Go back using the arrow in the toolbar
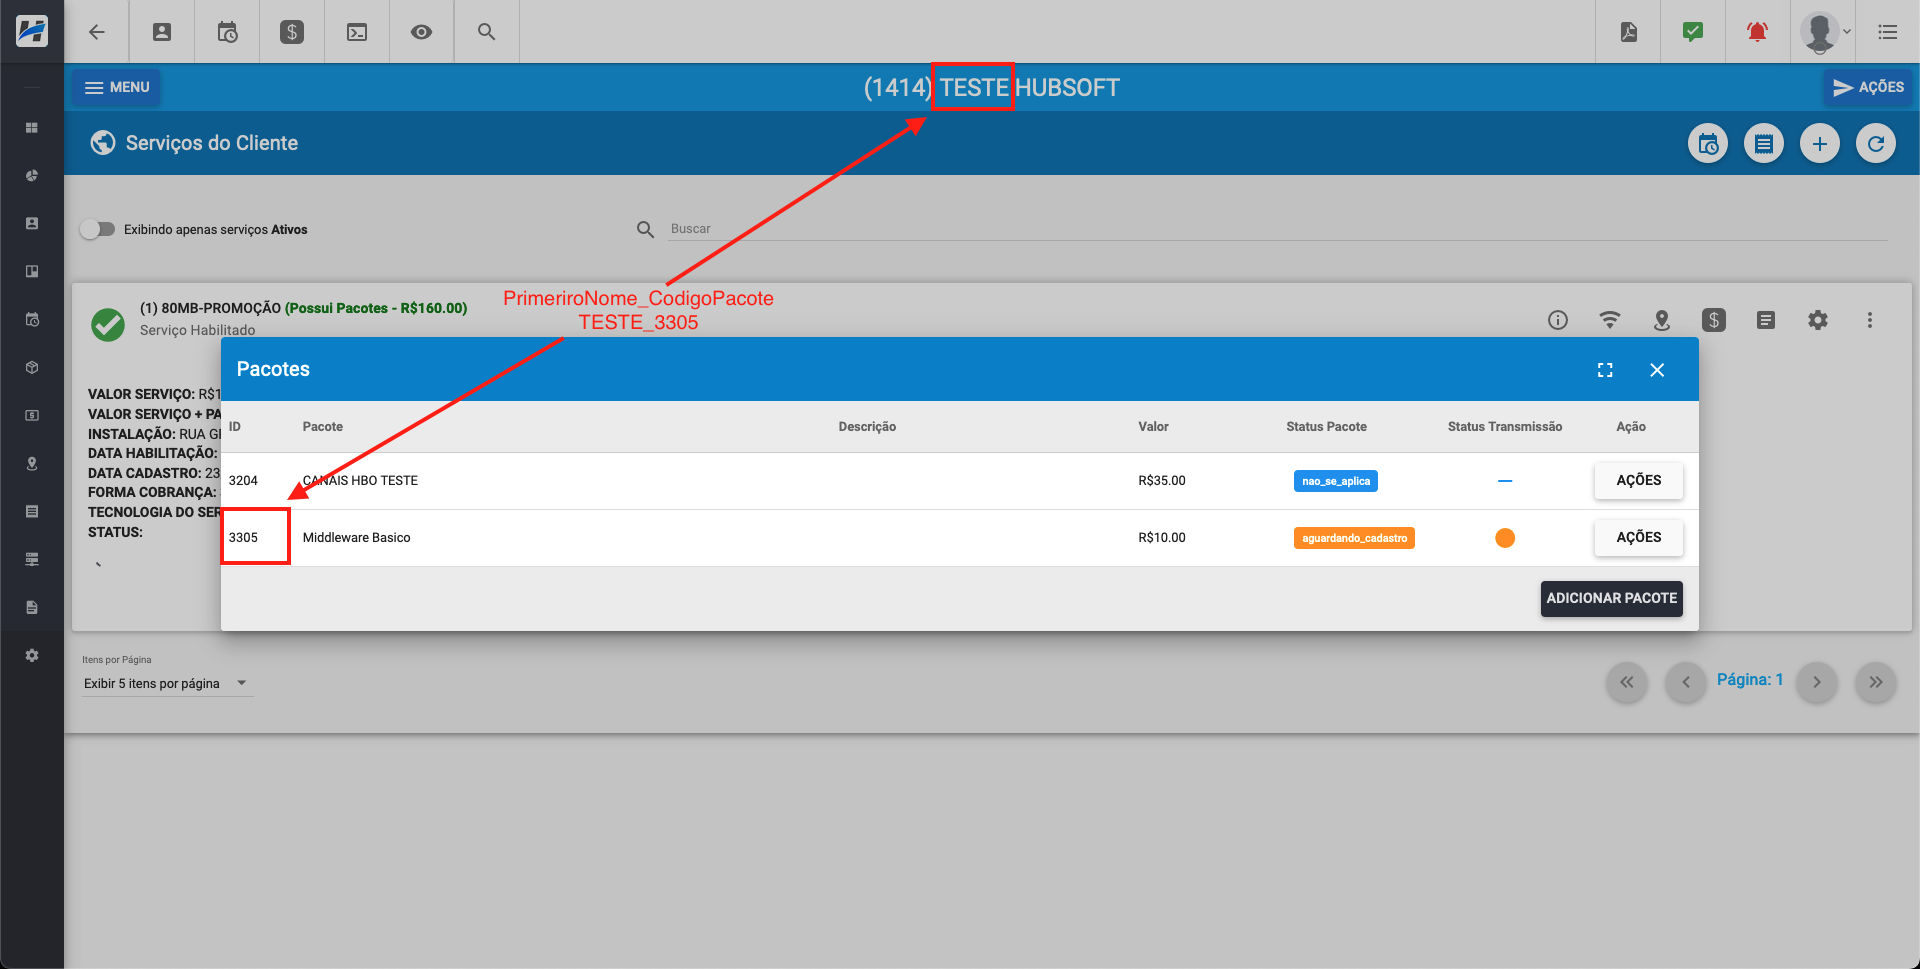Screen dimensions: 1920x969 (97, 31)
